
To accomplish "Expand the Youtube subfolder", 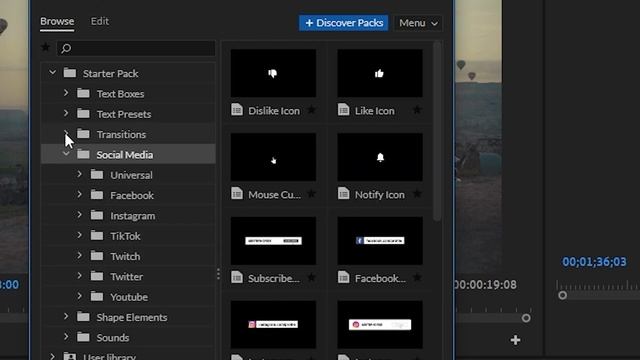I will [80, 296].
